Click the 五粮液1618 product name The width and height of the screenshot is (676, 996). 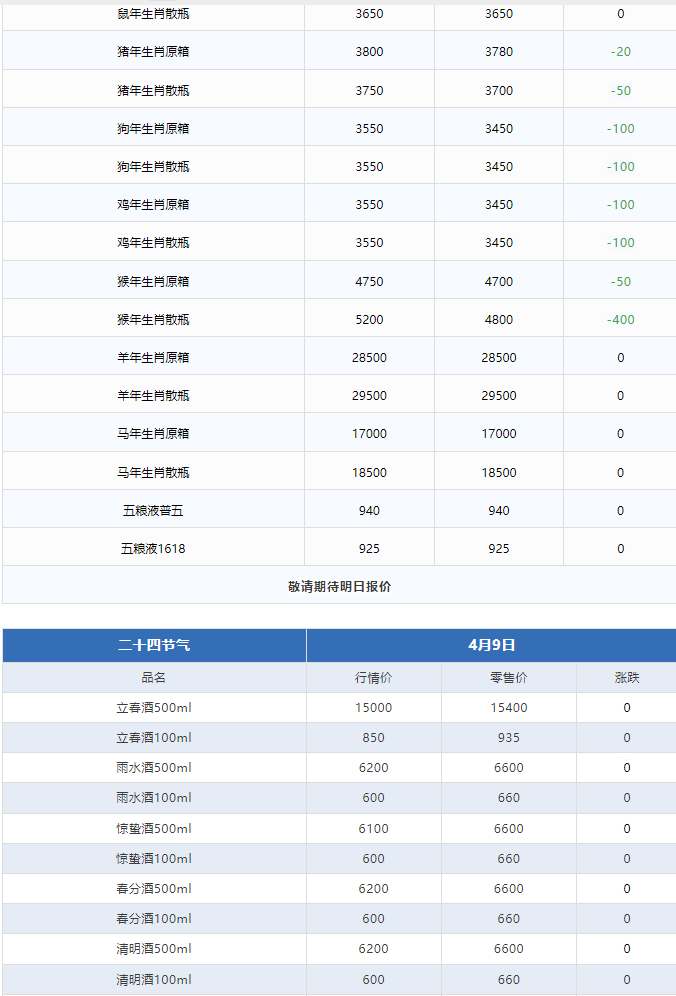pos(153,549)
